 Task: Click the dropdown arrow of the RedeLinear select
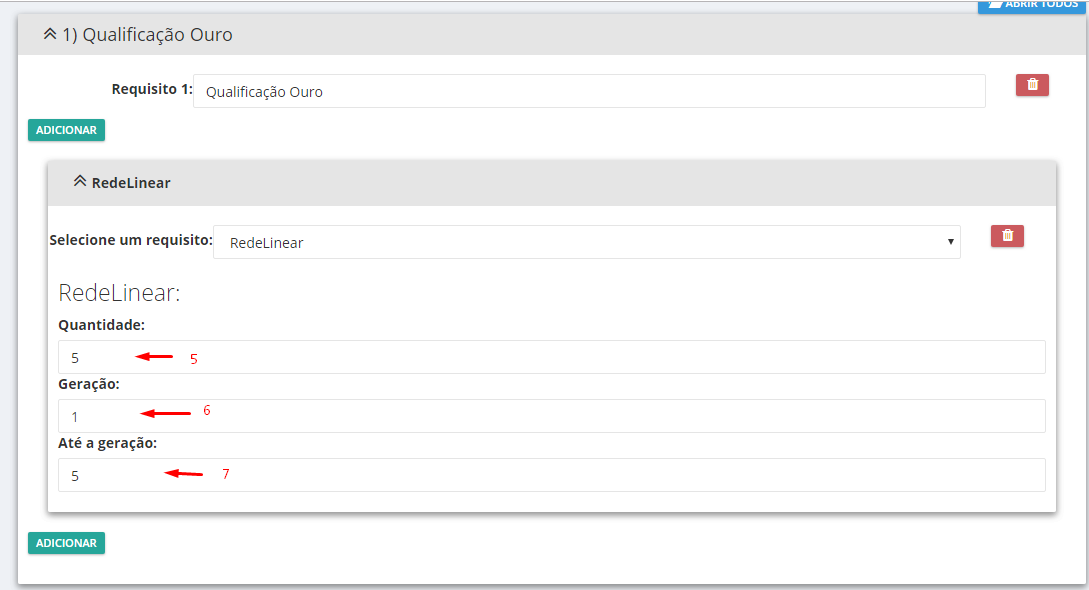tap(950, 242)
